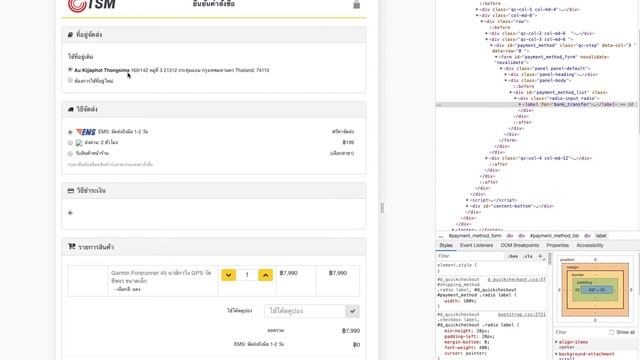Collapse the payment_method div node
This screenshot has height=360, width=640.
492,45
